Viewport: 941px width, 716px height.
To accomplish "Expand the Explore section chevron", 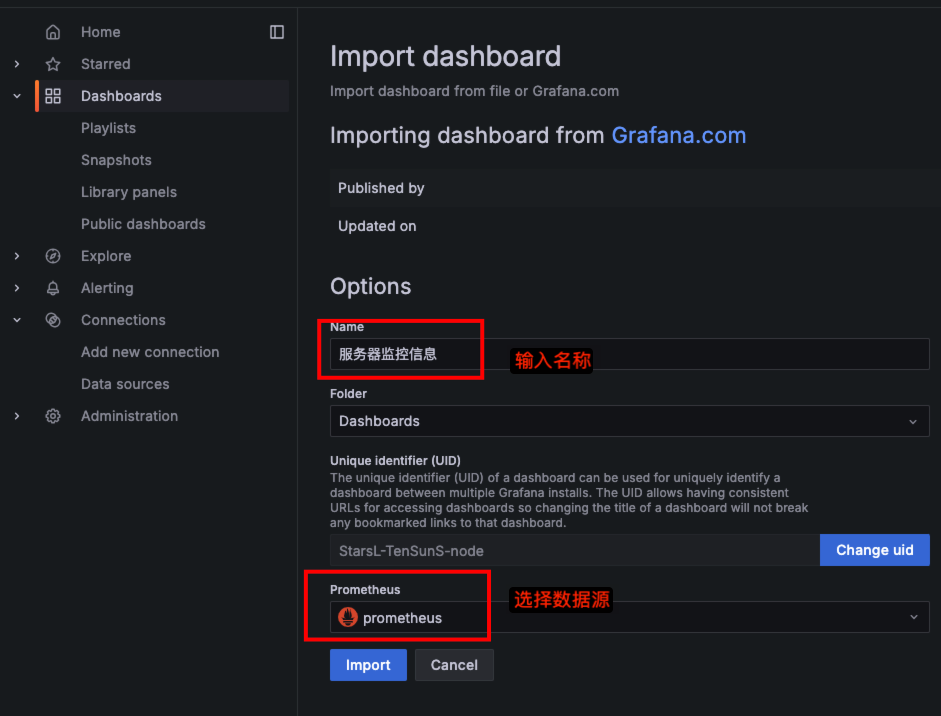I will pyautogui.click(x=17, y=256).
